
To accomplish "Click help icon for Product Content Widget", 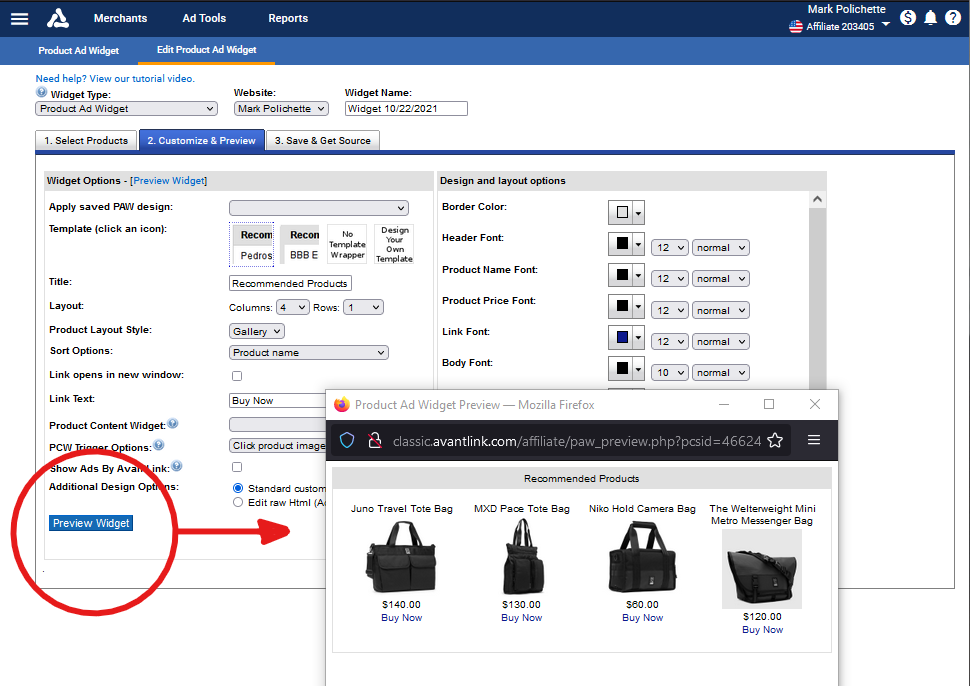I will point(173,424).
